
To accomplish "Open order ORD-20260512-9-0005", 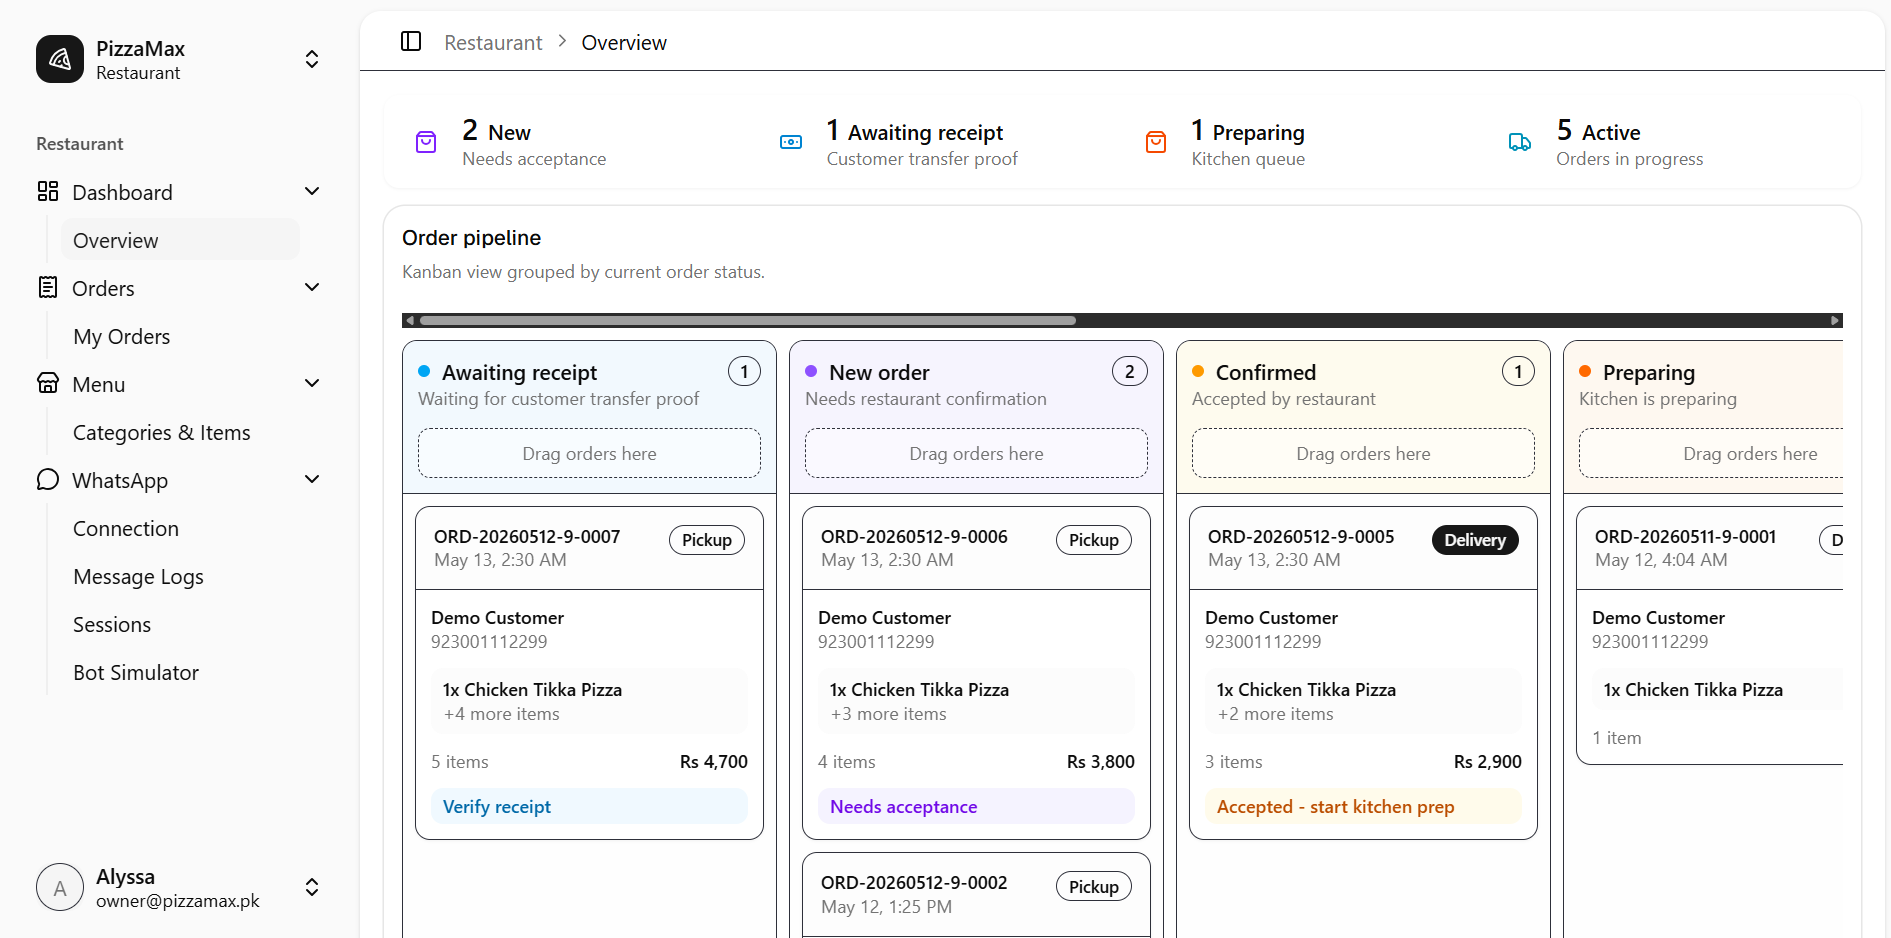I will [1301, 536].
